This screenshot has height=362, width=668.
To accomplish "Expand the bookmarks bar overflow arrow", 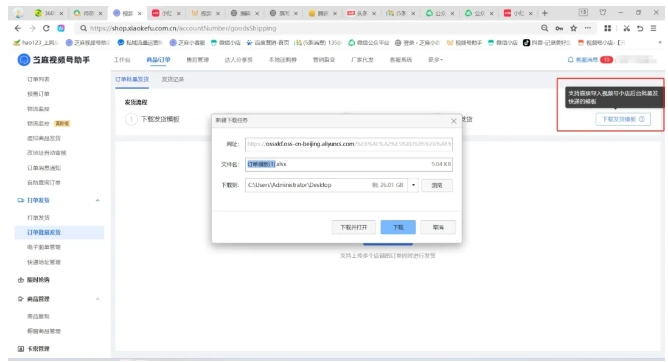I will pos(660,43).
